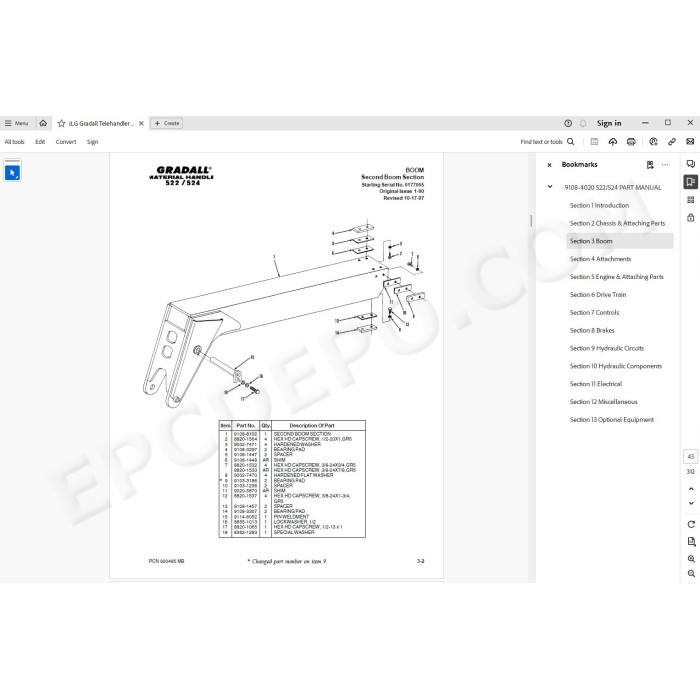Open the lock security panel icon
This screenshot has width=700, height=700.
click(x=691, y=217)
